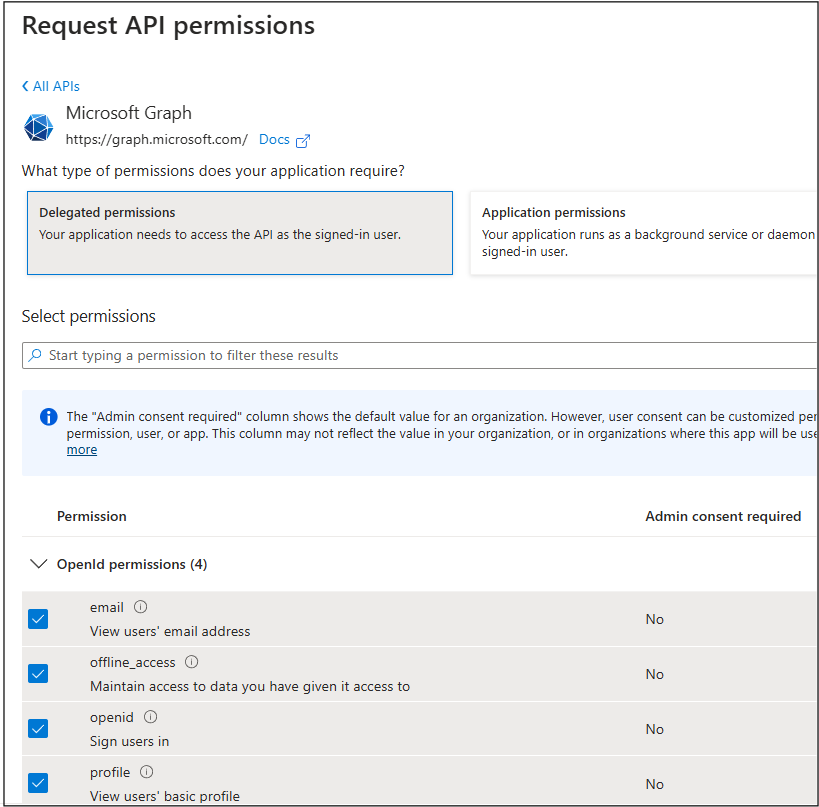Image resolution: width=819 pixels, height=807 pixels.
Task: Click the 'Microsoft Graph' API name
Action: pyautogui.click(x=128, y=113)
